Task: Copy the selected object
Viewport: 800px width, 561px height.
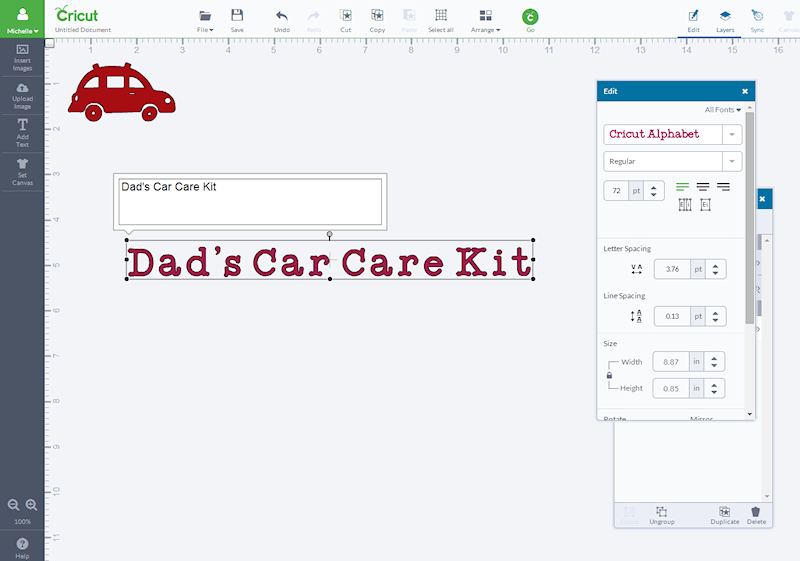Action: tap(377, 20)
